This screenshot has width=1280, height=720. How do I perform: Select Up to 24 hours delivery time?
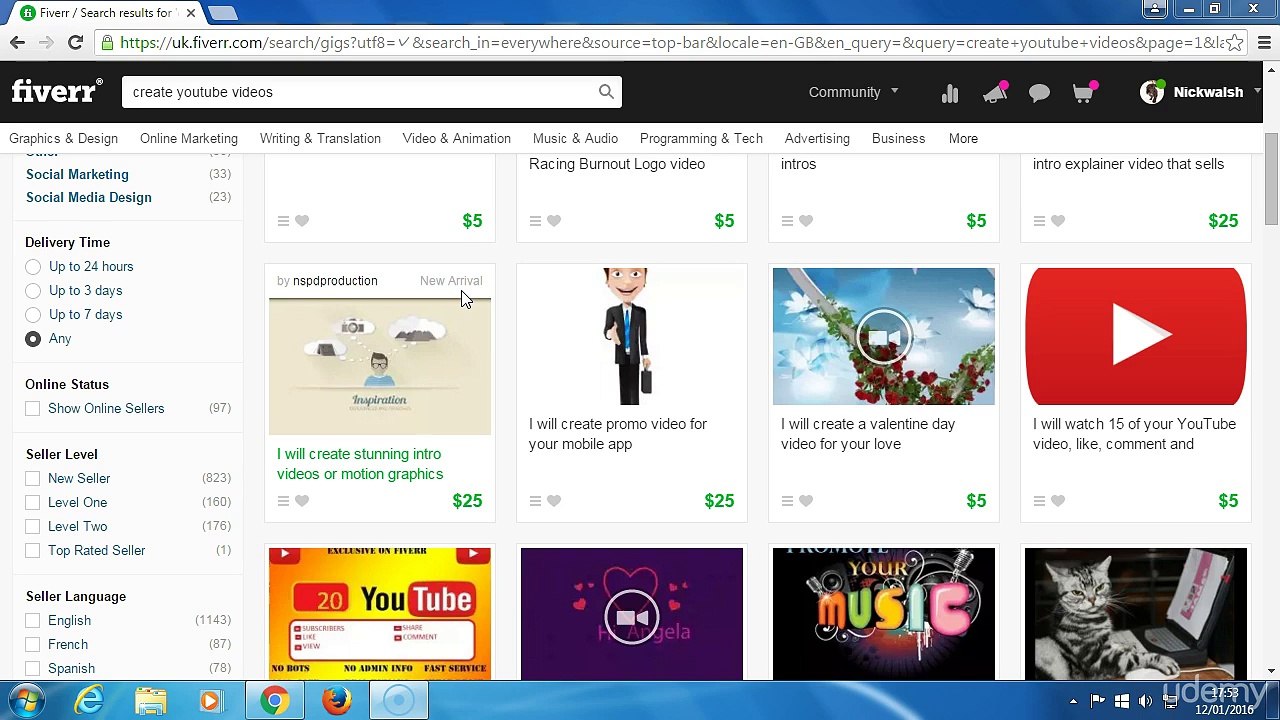pyautogui.click(x=33, y=267)
